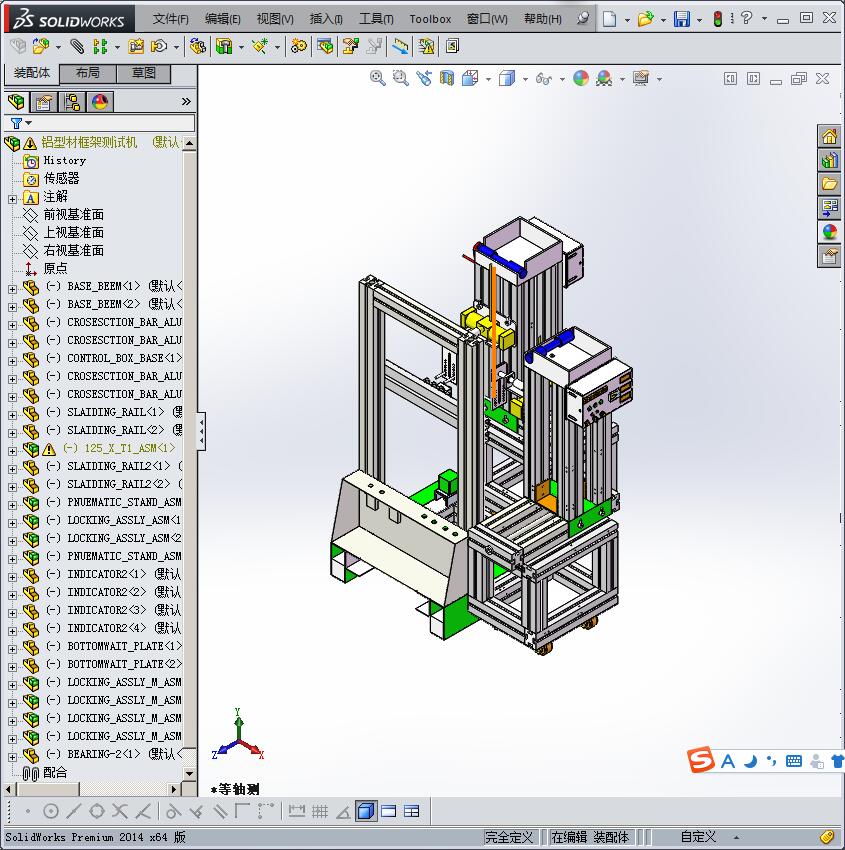The width and height of the screenshot is (845, 850).
Task: Open the 插入(I) menu
Action: coord(326,19)
